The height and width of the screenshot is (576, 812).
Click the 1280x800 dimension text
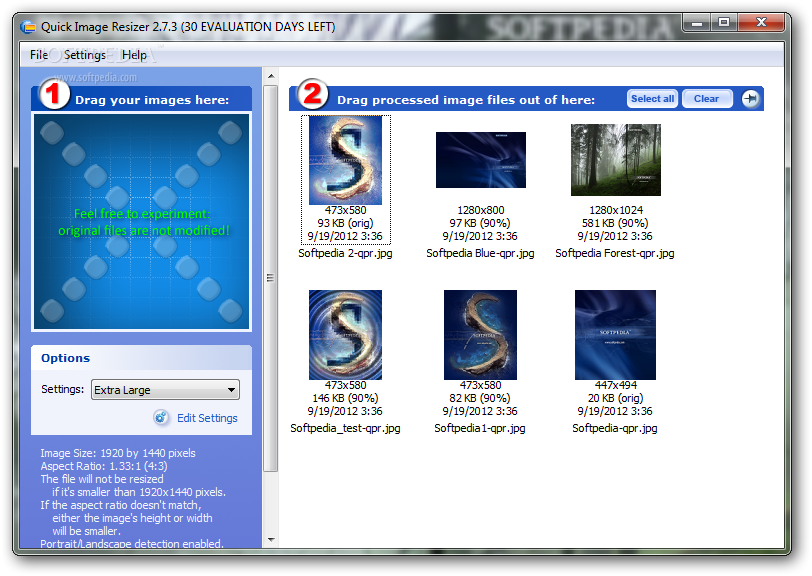[x=481, y=210]
